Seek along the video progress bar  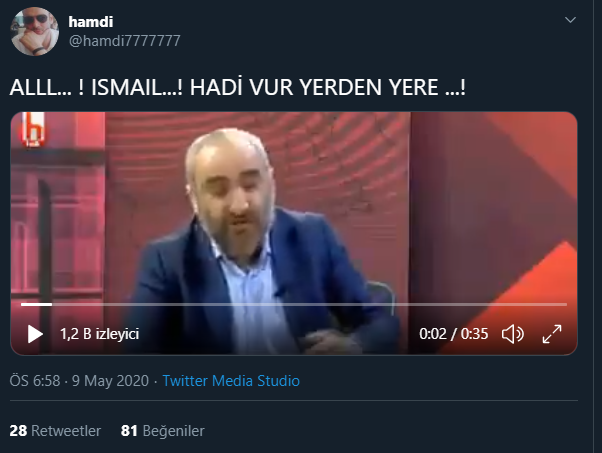[x=294, y=304]
